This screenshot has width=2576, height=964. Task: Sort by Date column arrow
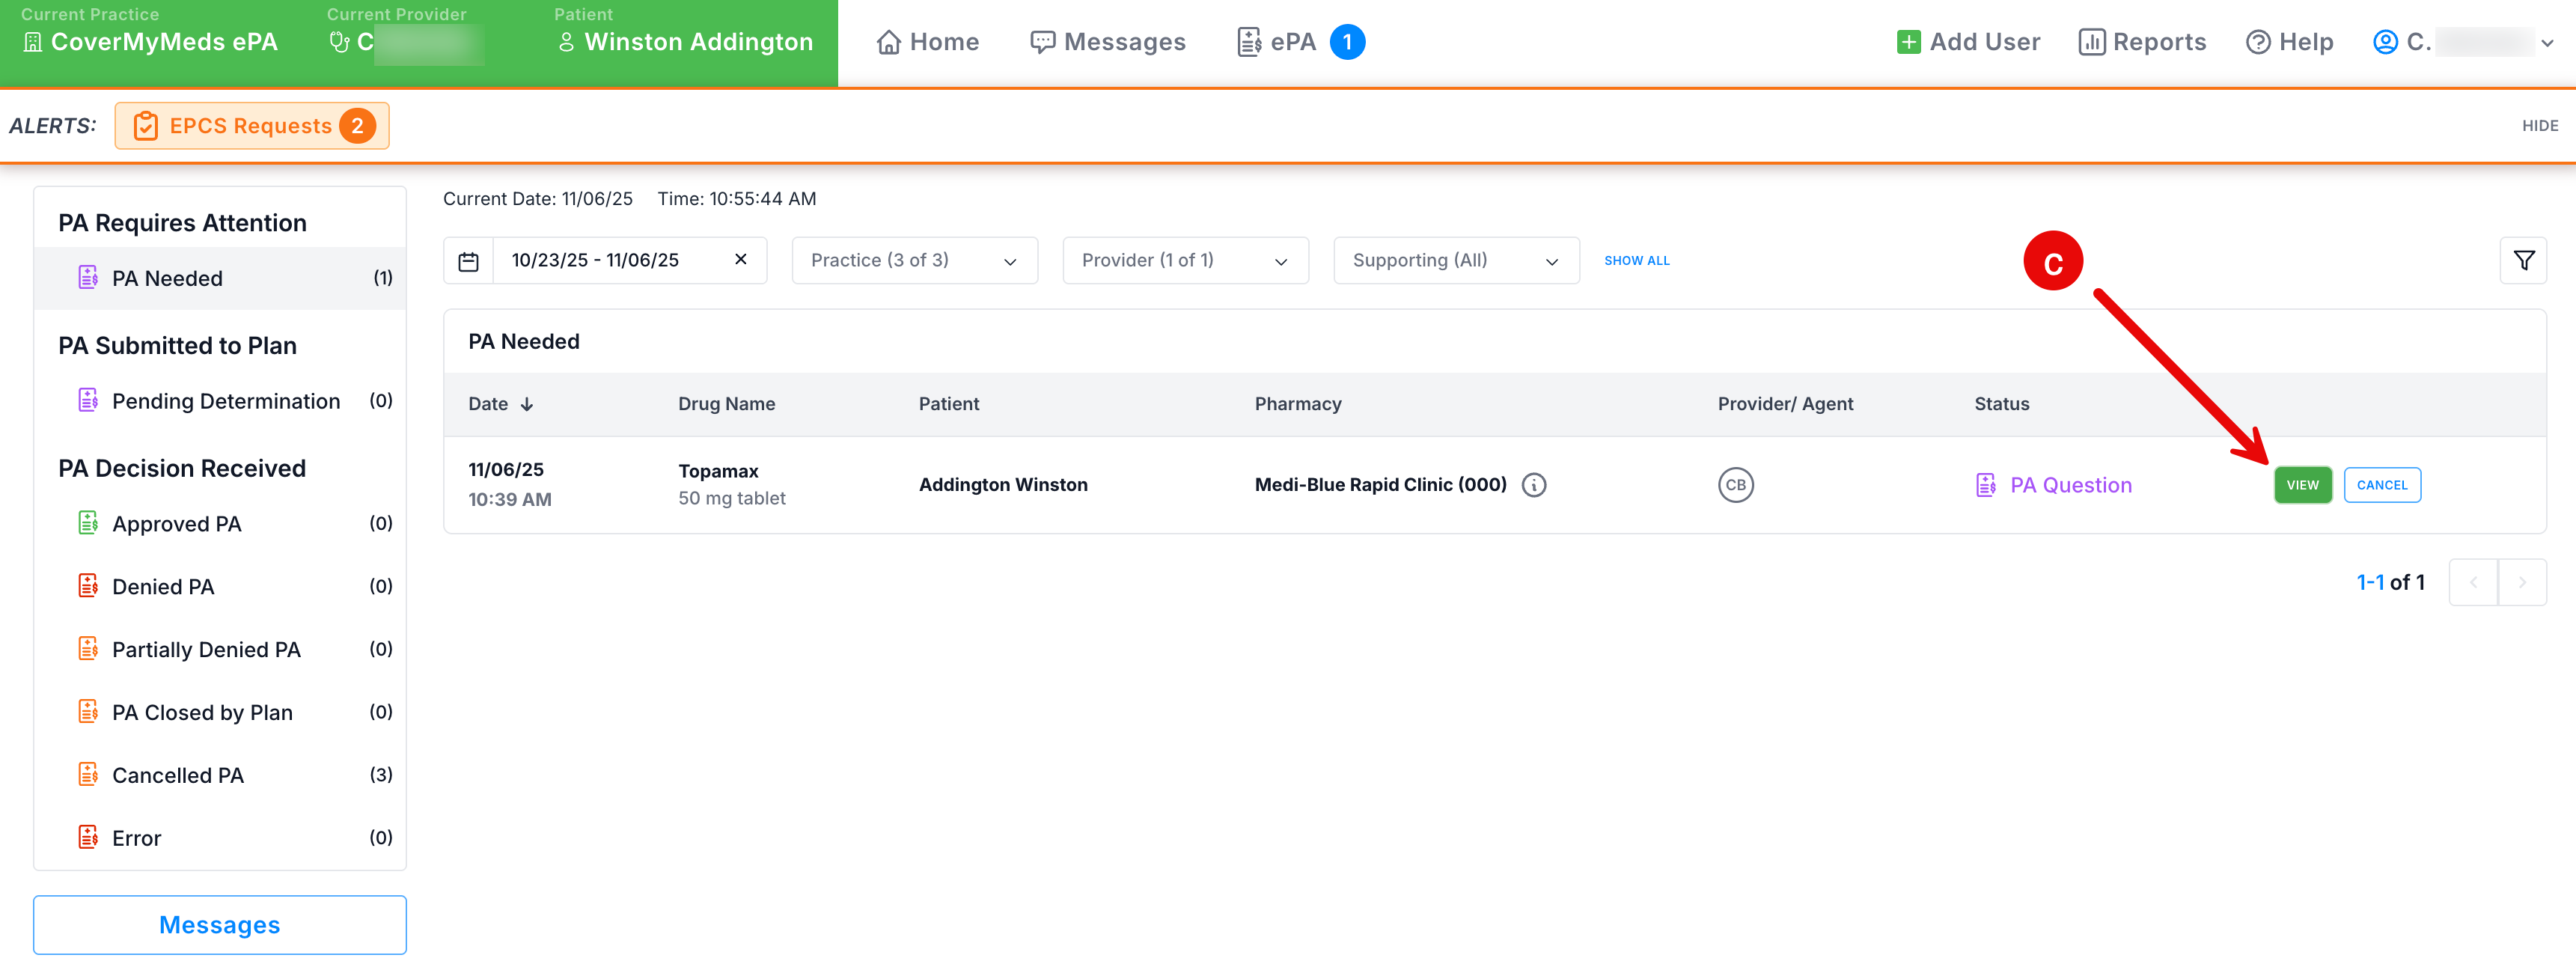point(527,404)
